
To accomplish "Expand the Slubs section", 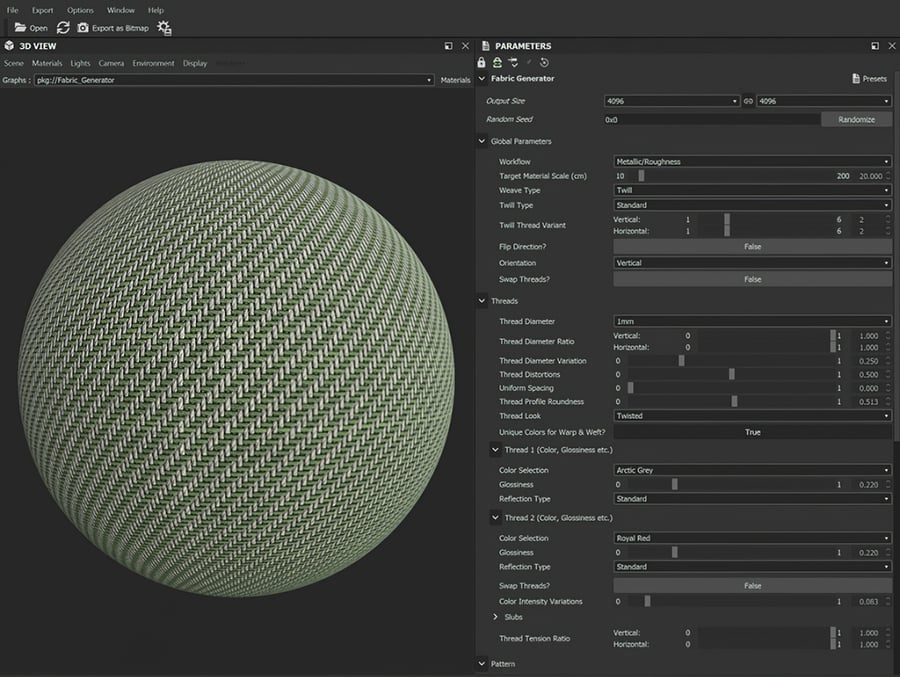I will [496, 617].
